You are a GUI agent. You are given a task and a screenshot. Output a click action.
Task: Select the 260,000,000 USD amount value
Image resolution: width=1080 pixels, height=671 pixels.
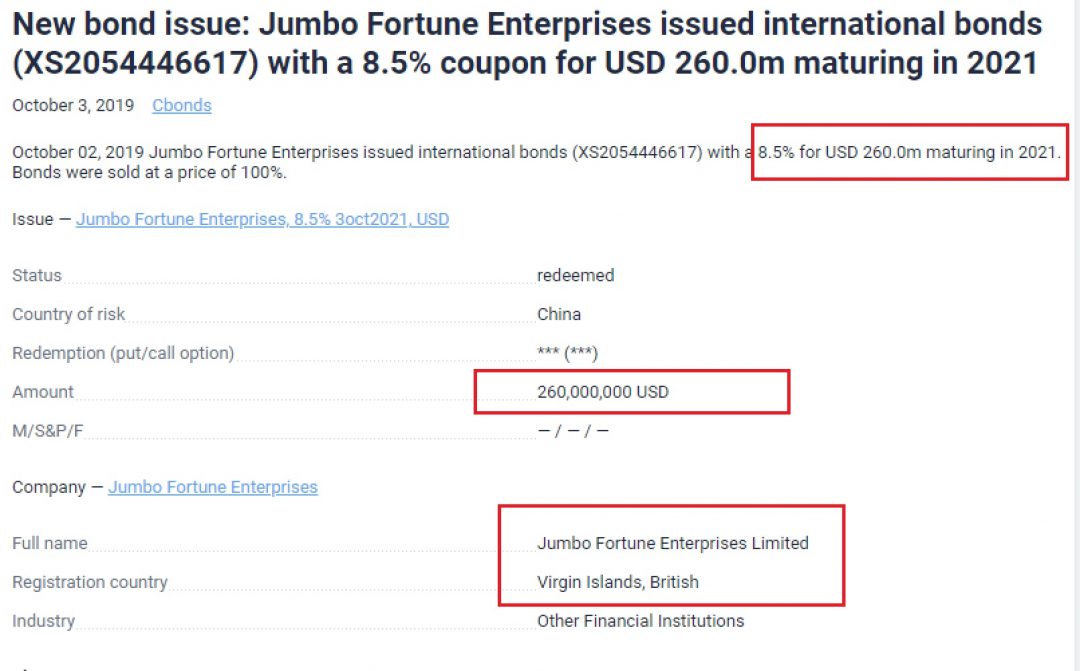pos(602,392)
